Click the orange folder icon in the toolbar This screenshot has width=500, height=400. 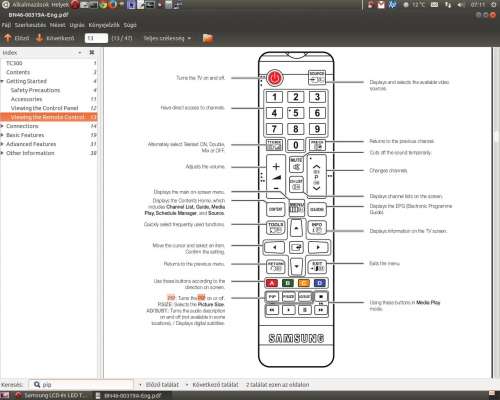click(x=208, y=38)
